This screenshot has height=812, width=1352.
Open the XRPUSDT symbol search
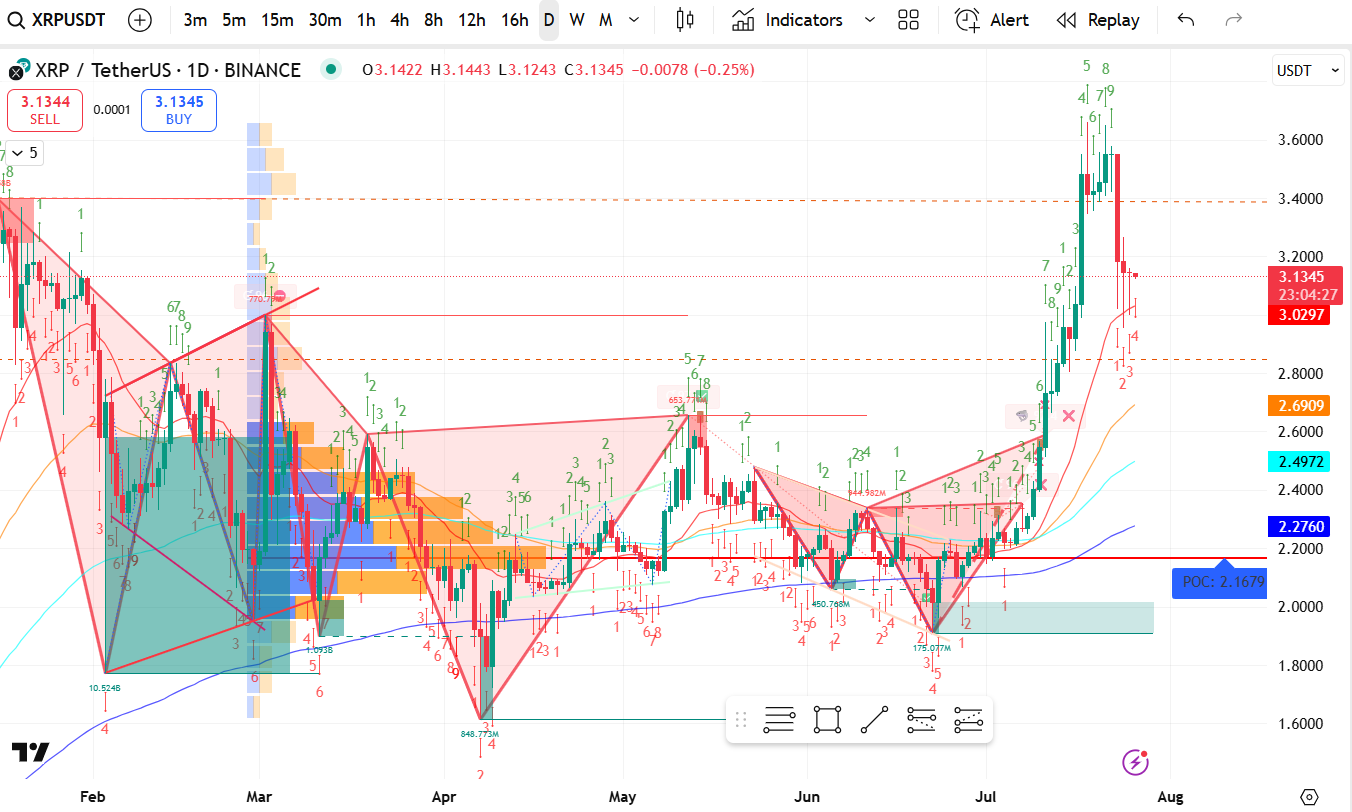click(x=58, y=20)
